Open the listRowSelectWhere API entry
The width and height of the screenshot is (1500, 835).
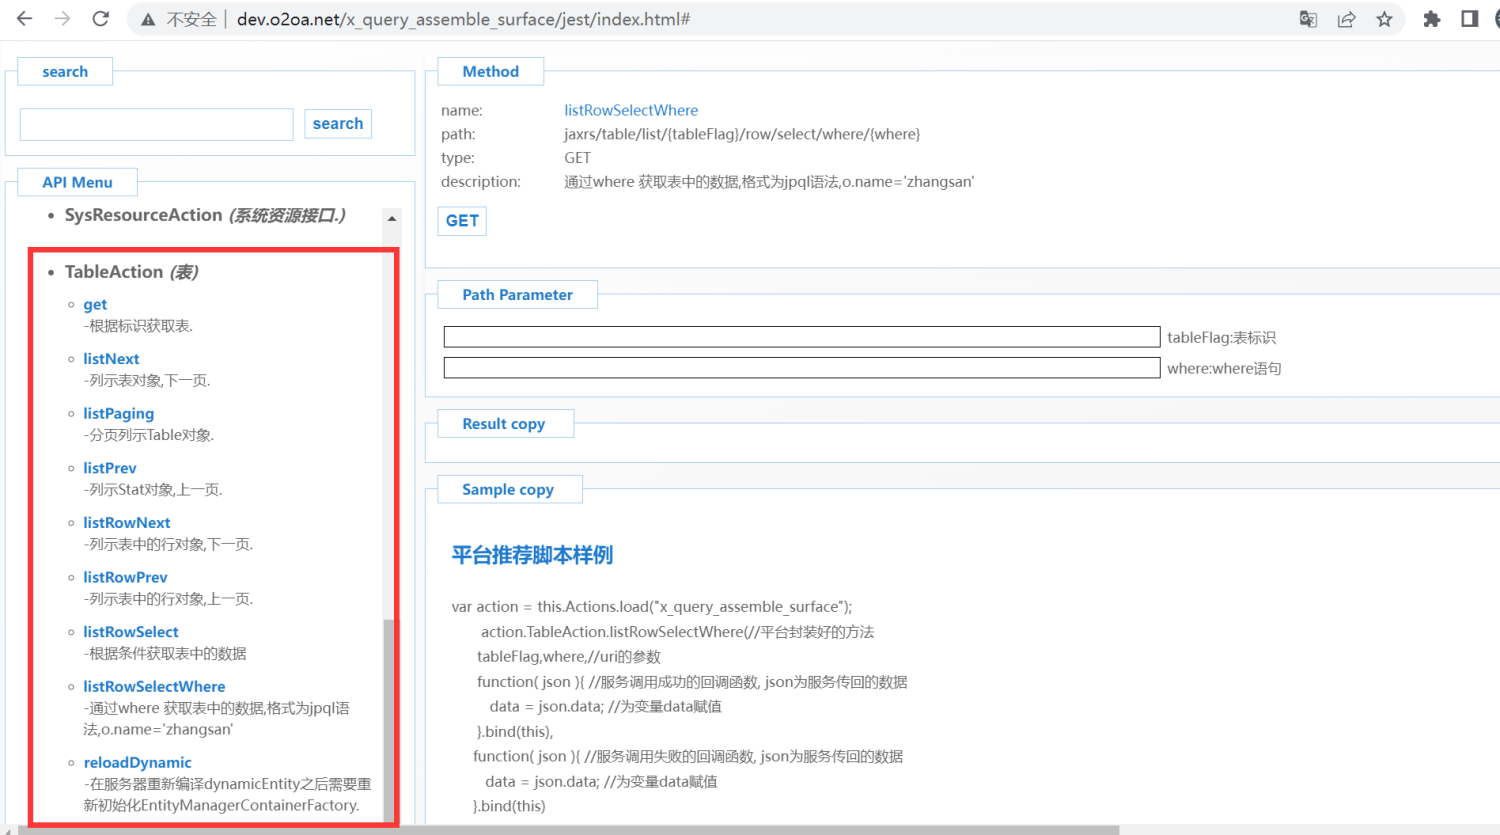[154, 686]
